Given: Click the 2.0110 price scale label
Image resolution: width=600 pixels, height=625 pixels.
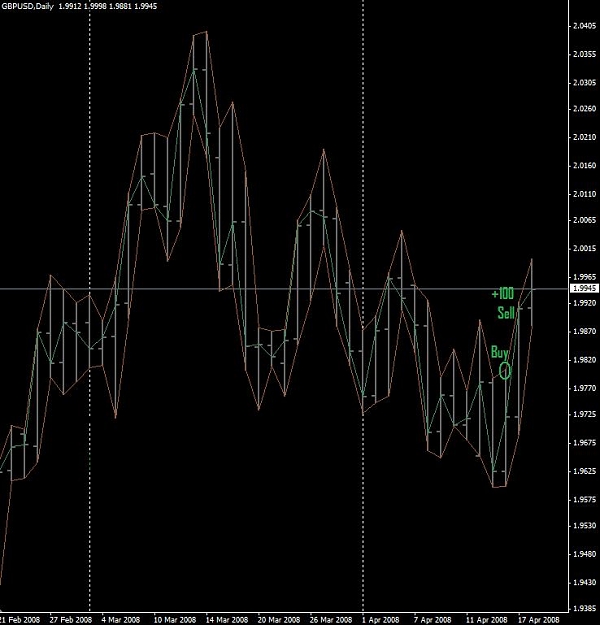Looking at the screenshot, I should (584, 194).
